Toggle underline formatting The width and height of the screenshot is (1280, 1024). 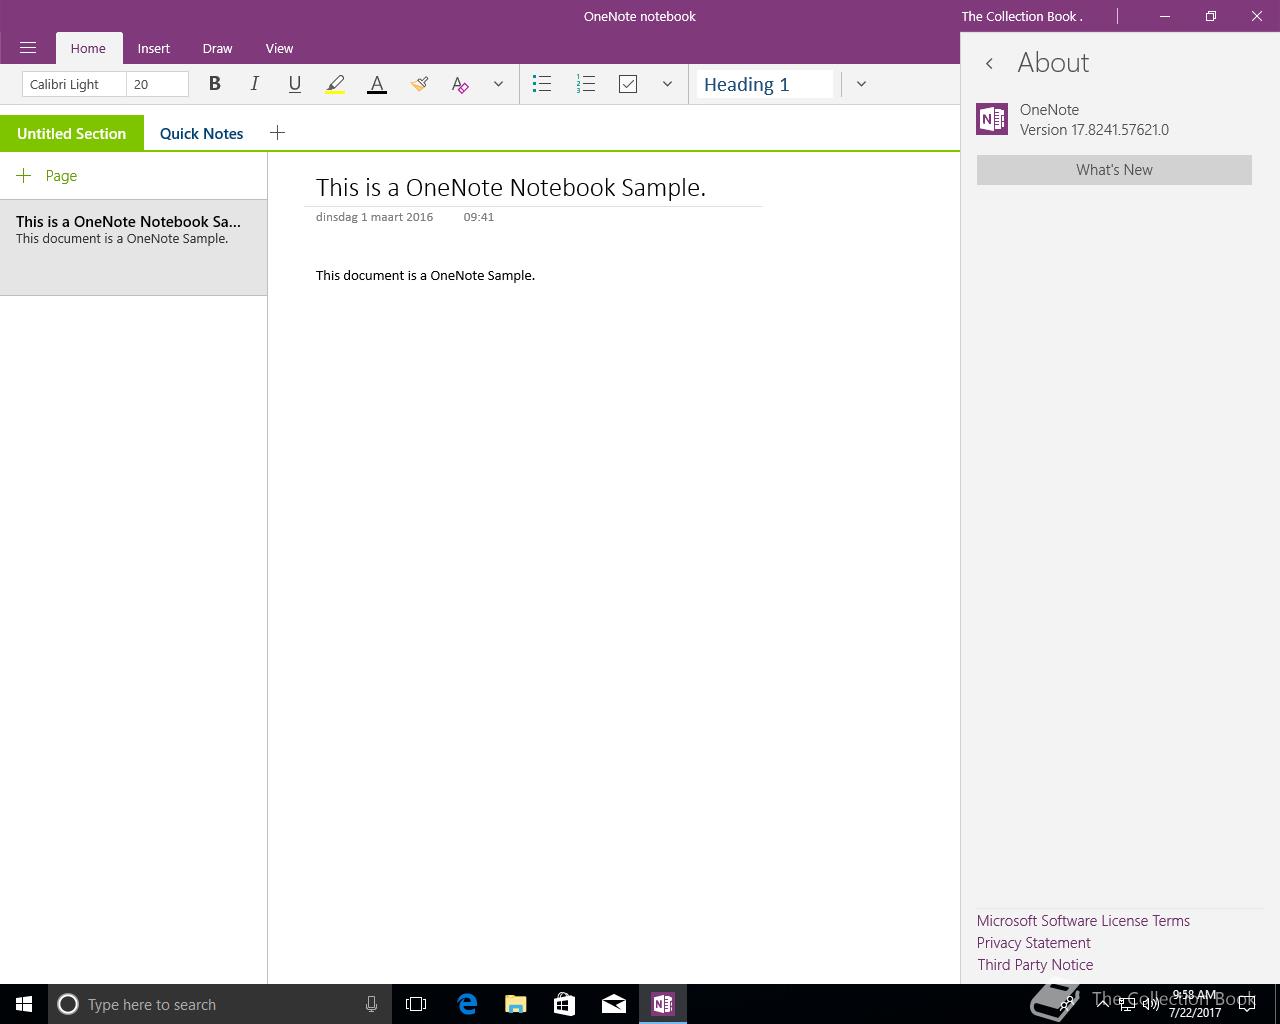(x=294, y=84)
